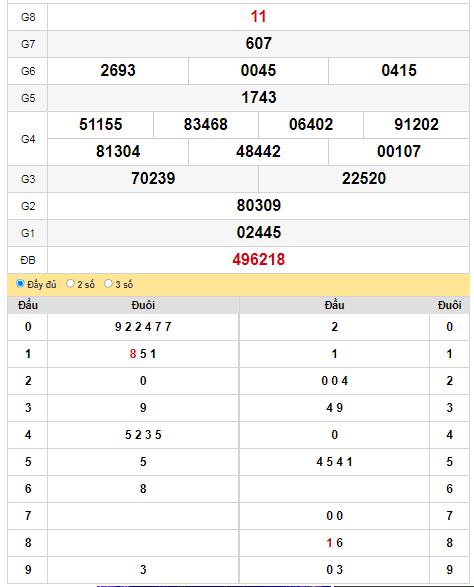This screenshot has width=474, height=587.
Task: Click G3 number 22520
Action: point(364,179)
